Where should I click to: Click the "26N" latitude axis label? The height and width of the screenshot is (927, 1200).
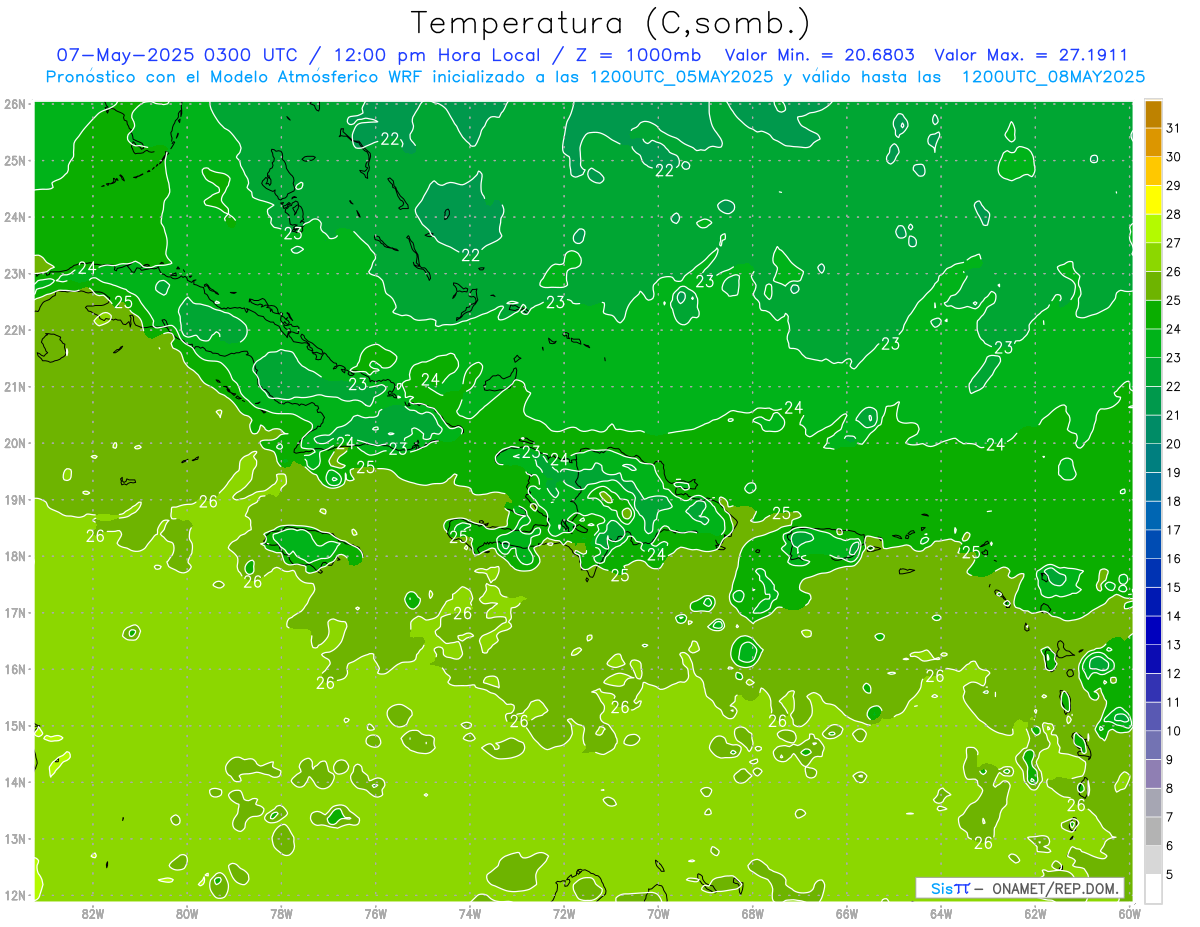pos(14,104)
